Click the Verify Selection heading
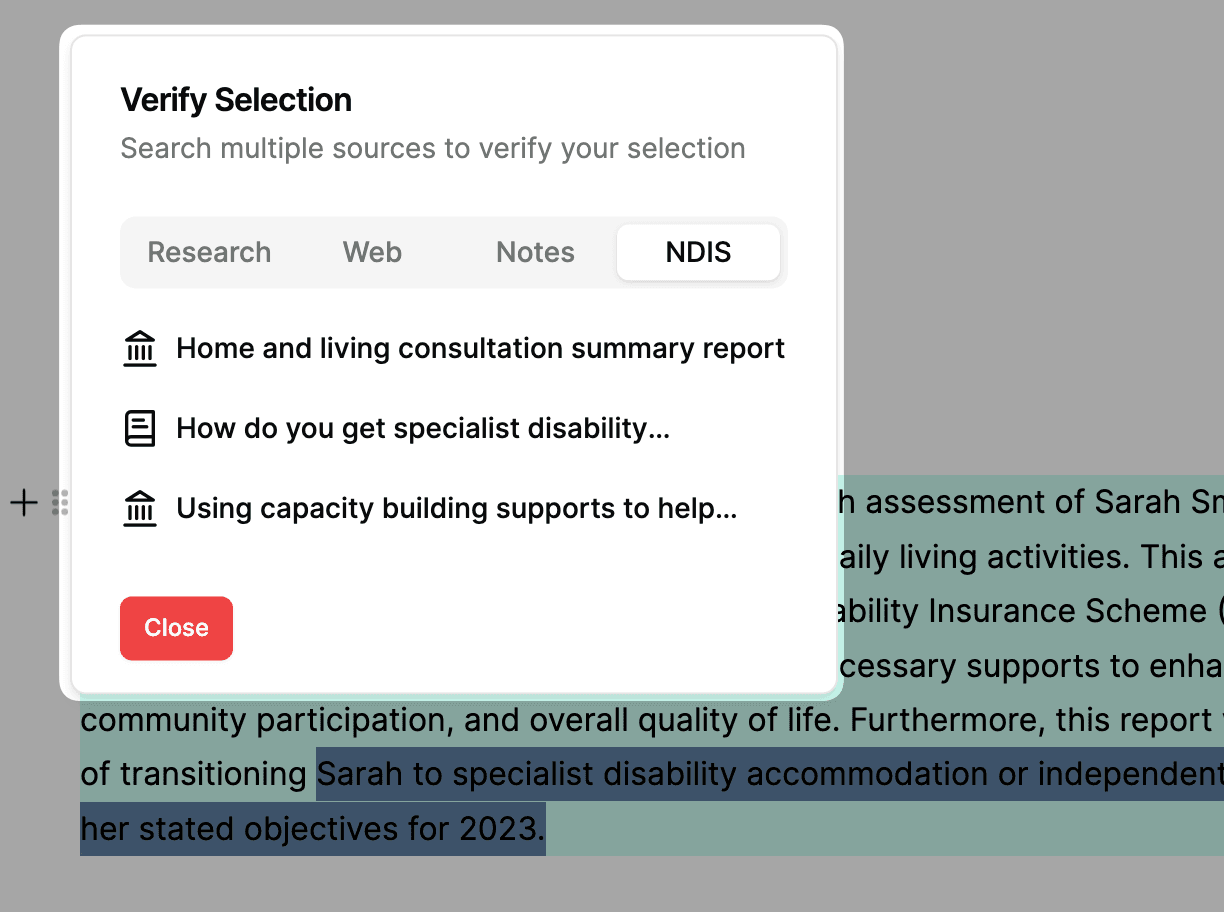 (236, 100)
